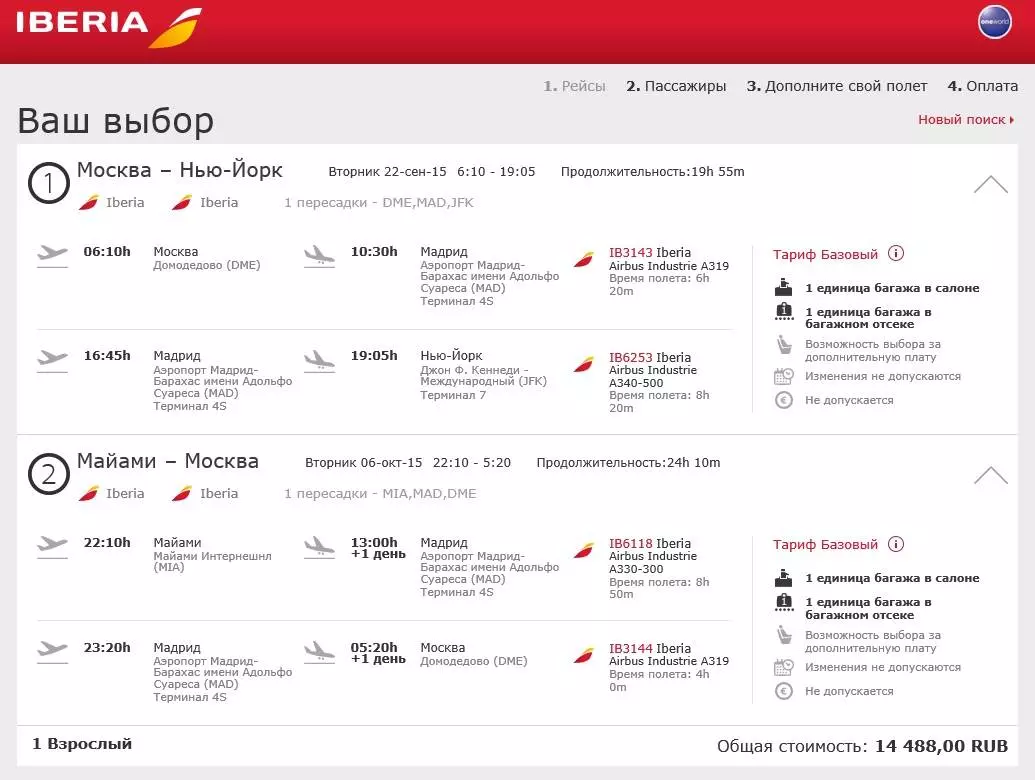Click arrival plane icon at 19:05h
The width and height of the screenshot is (1035, 780).
(x=319, y=361)
